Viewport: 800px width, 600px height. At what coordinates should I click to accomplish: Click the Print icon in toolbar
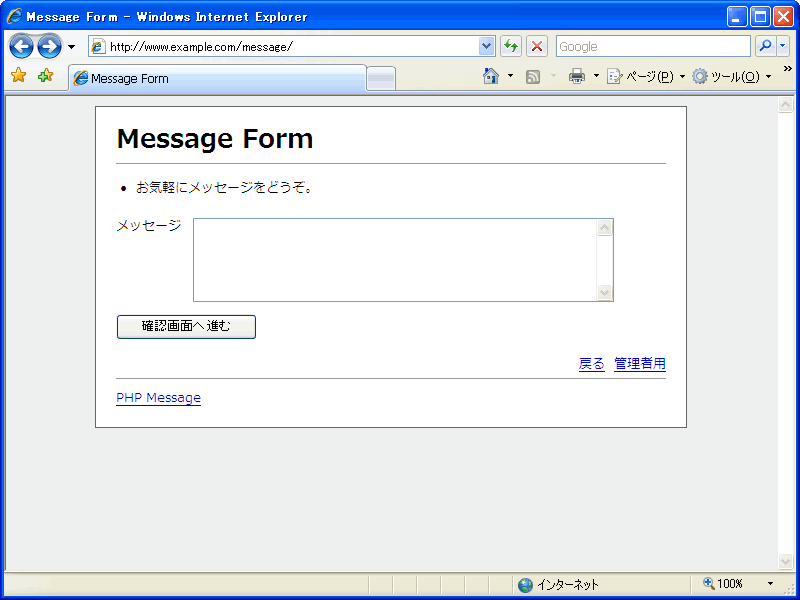pos(577,76)
